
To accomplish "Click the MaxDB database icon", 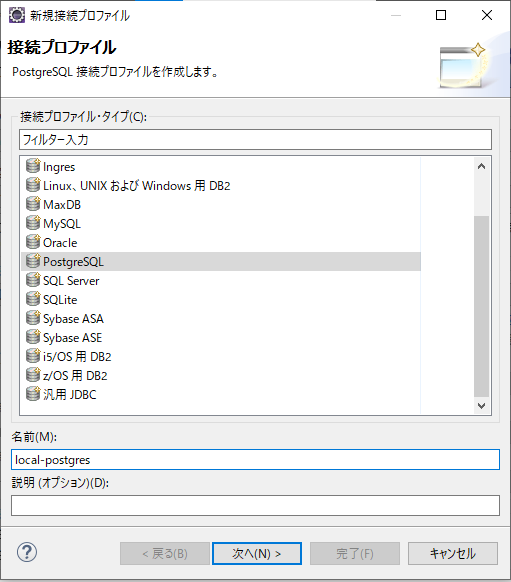I will (33, 204).
